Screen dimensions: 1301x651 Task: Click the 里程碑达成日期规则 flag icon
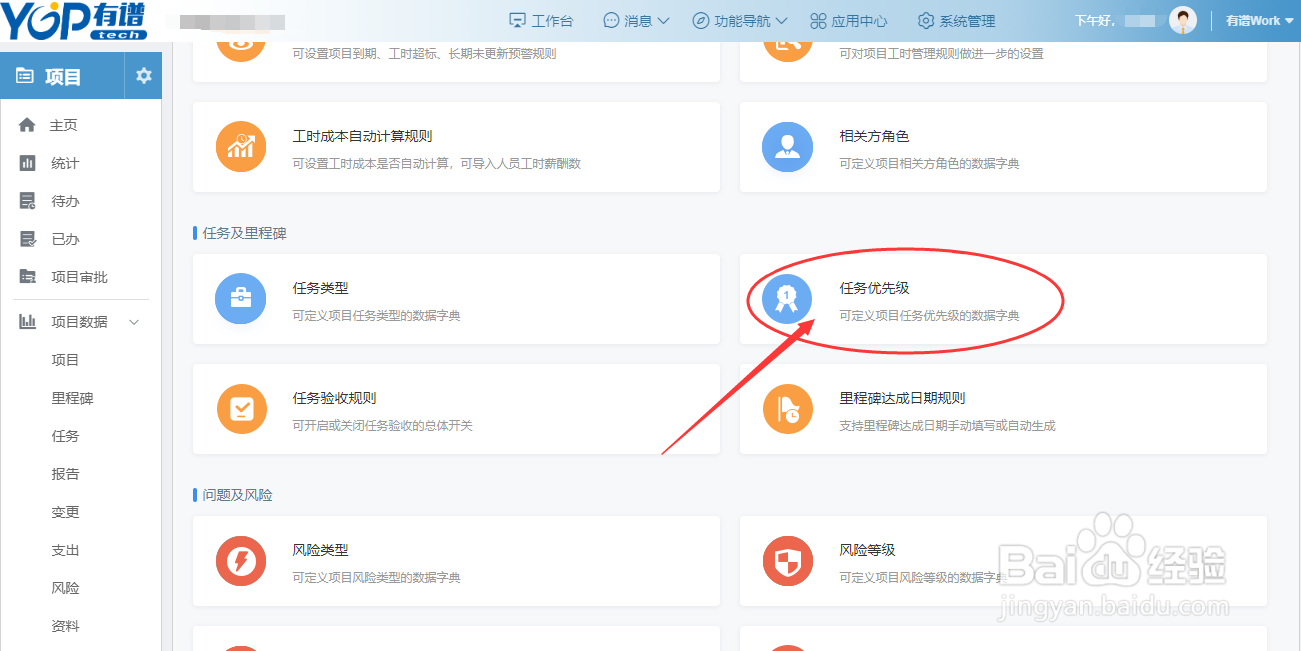pos(787,409)
